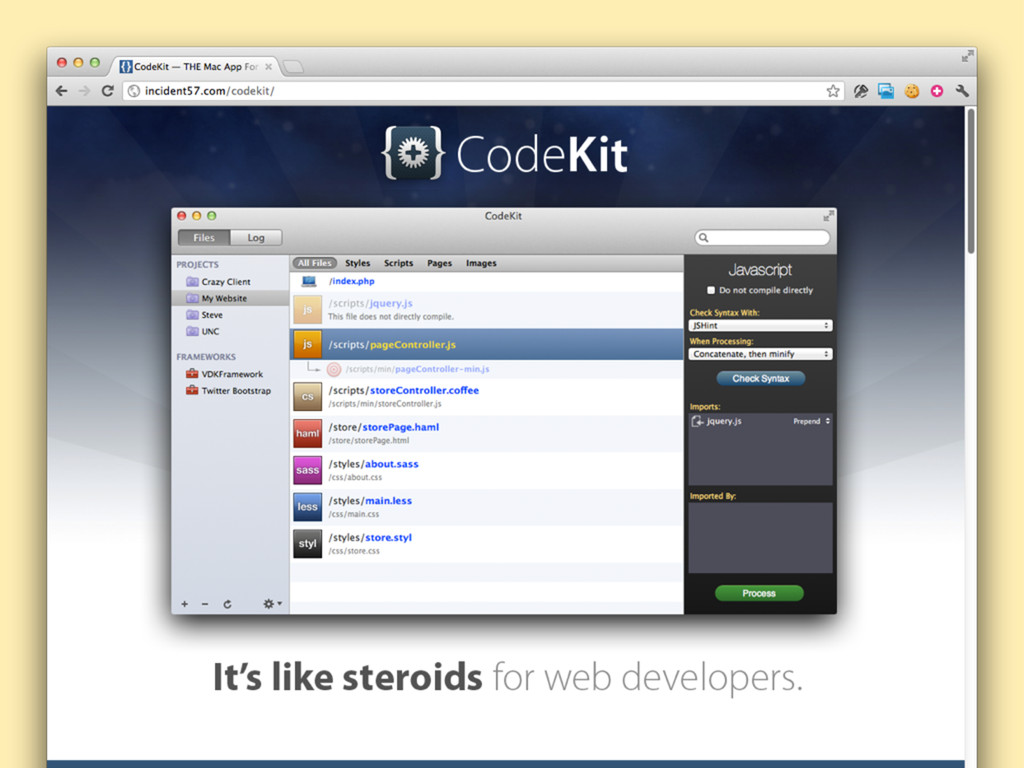This screenshot has height=768, width=1024.
Task: Click the Check Syntax button
Action: pyautogui.click(x=760, y=379)
